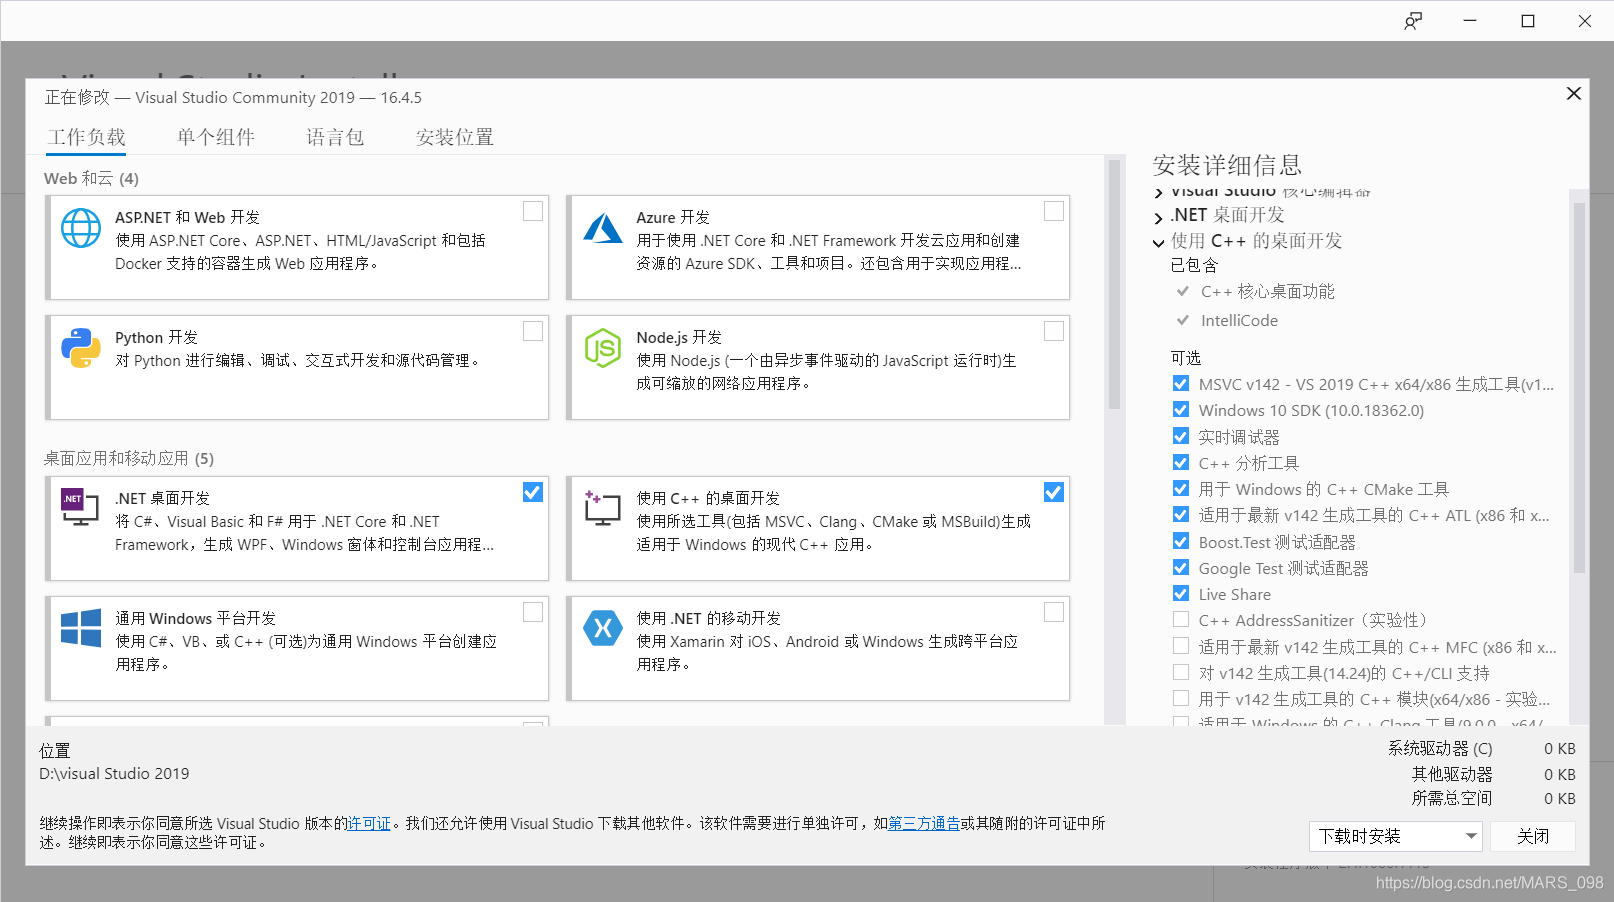This screenshot has height=902, width=1614.
Task: Click the D:\visual Studio 2019 location path
Action: pyautogui.click(x=114, y=774)
